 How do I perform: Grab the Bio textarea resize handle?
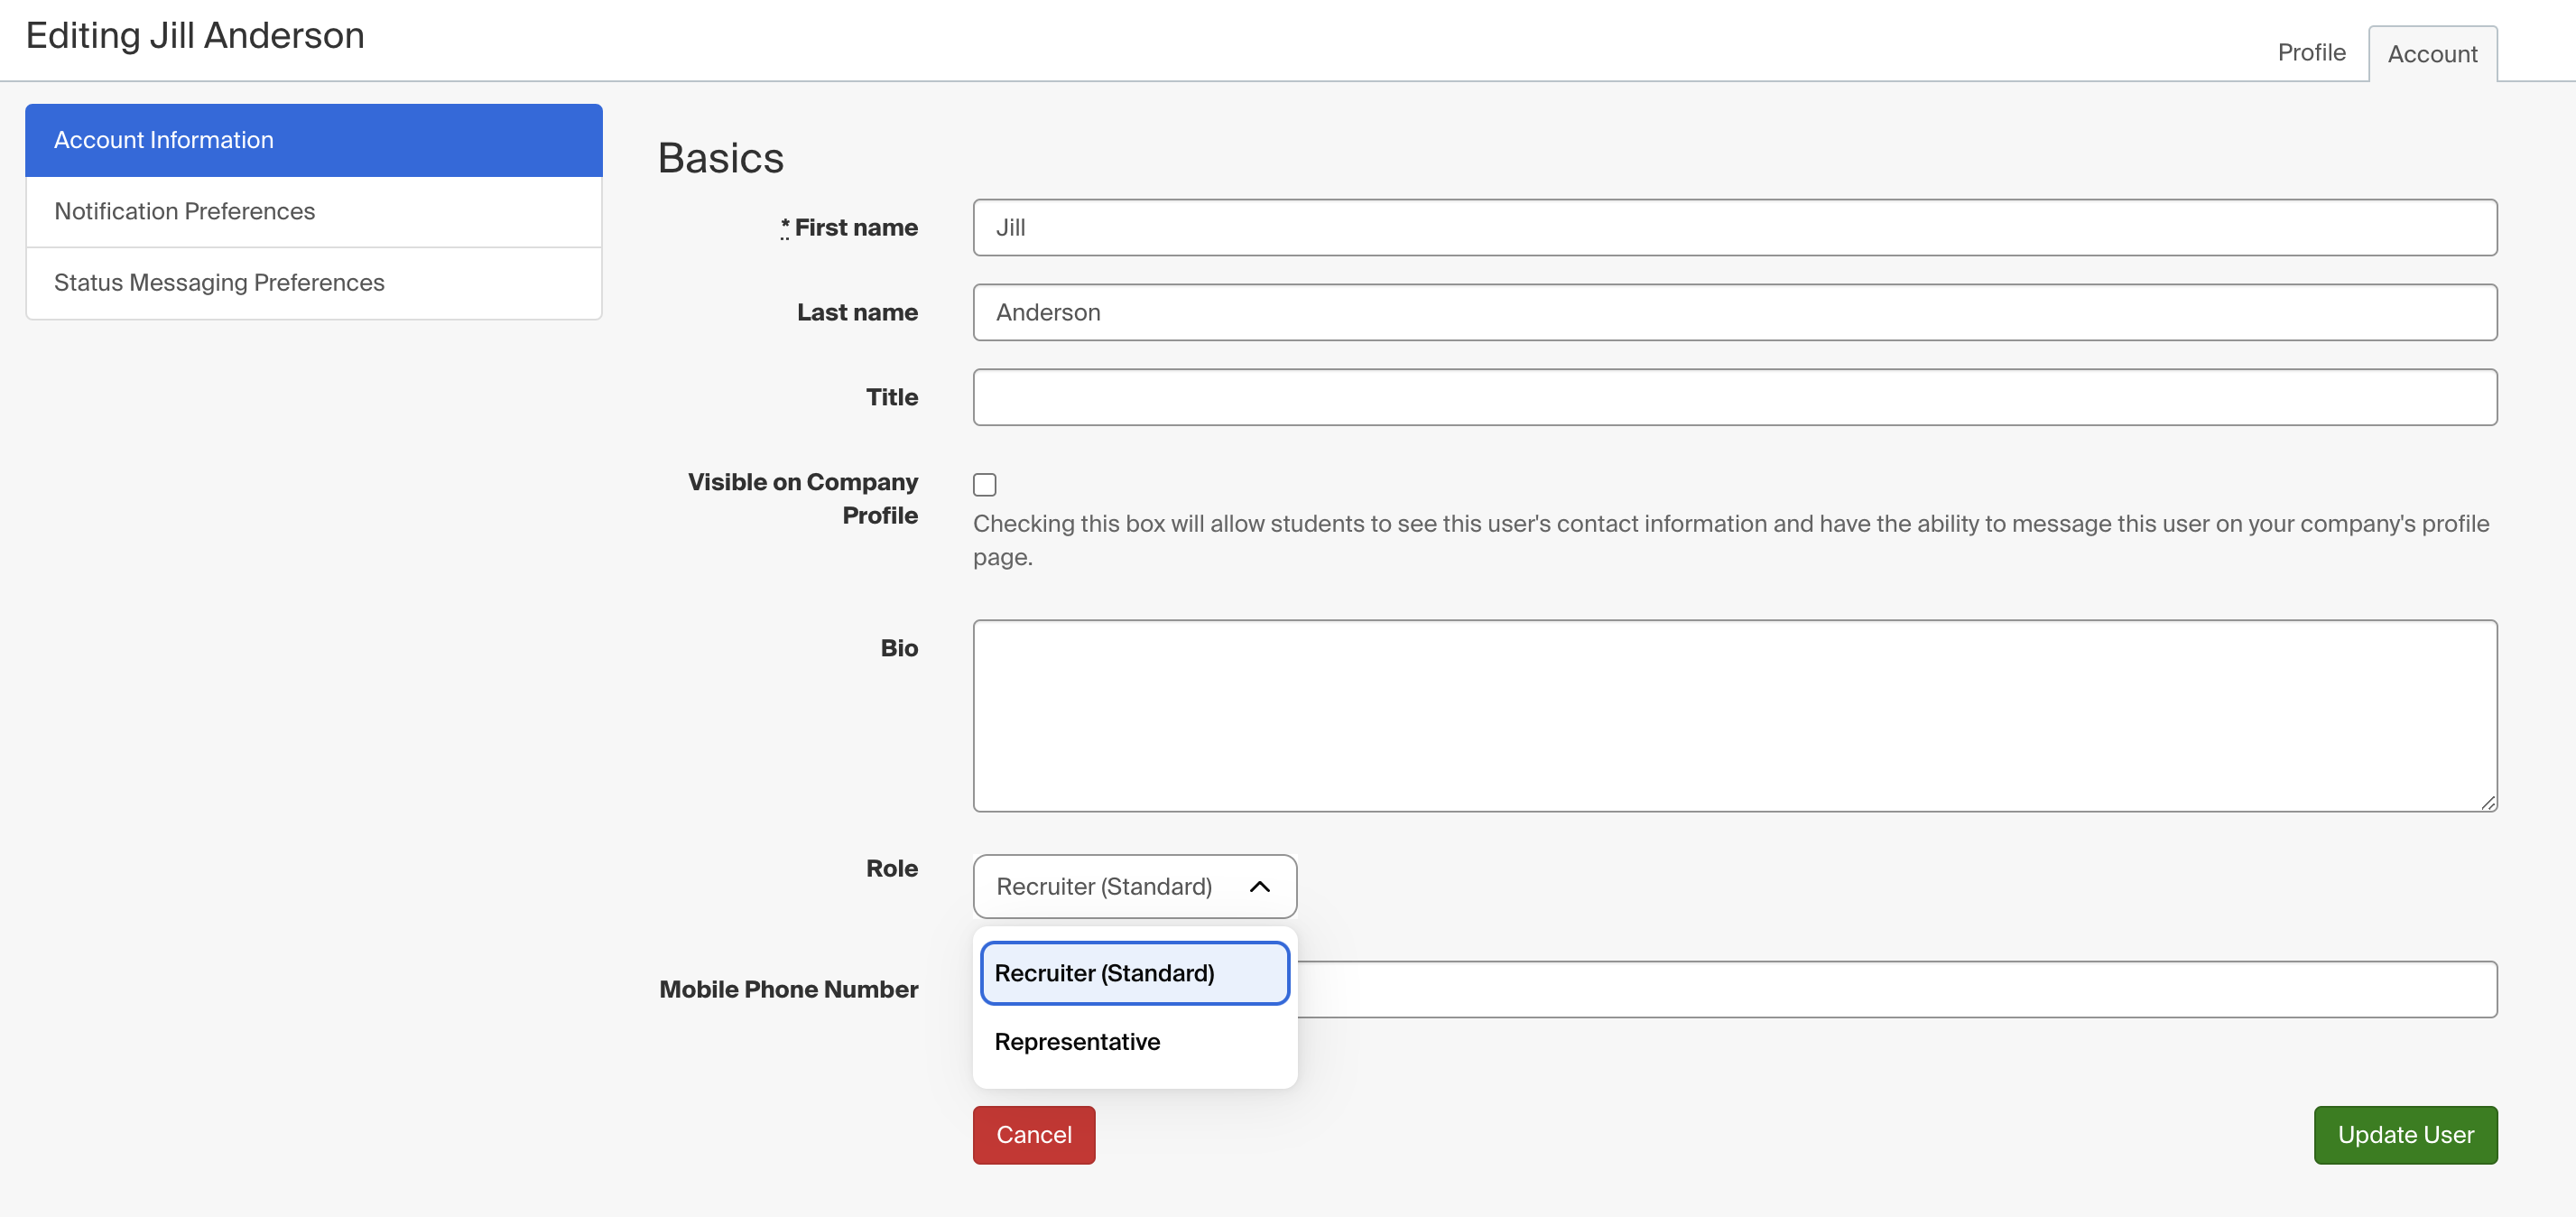pos(2487,802)
